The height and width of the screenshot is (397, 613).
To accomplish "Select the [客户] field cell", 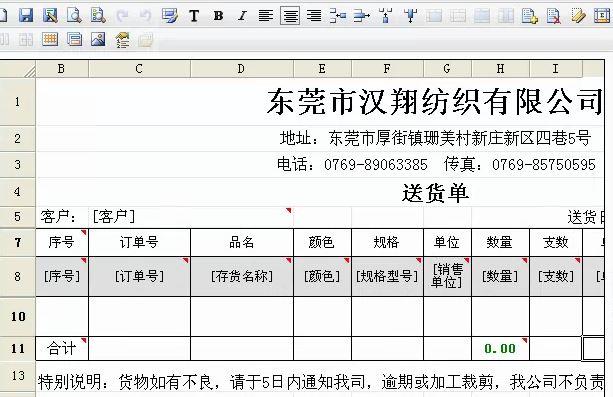I will (191, 217).
